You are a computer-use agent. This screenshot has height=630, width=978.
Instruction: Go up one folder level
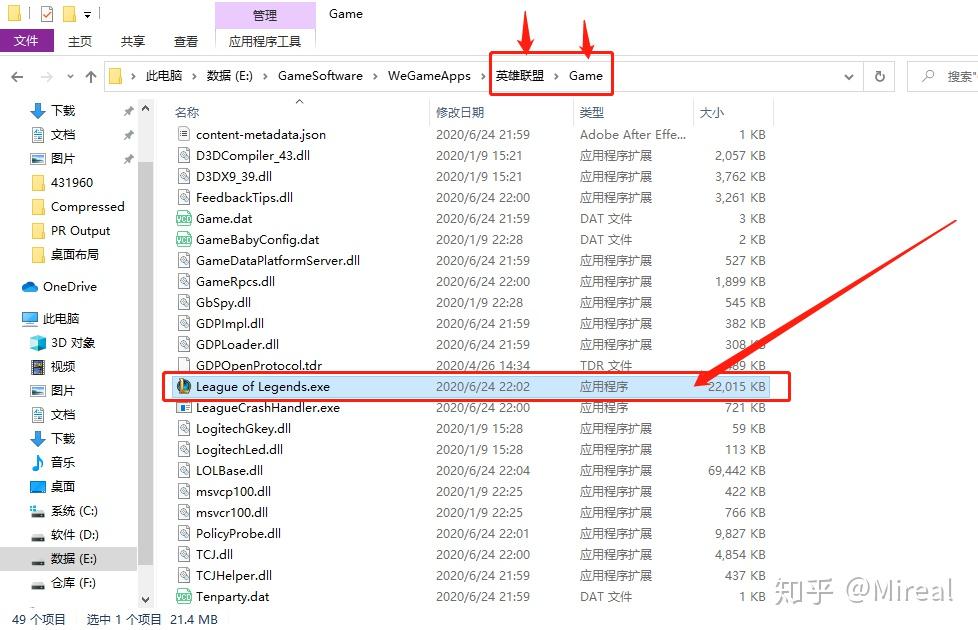click(x=91, y=77)
